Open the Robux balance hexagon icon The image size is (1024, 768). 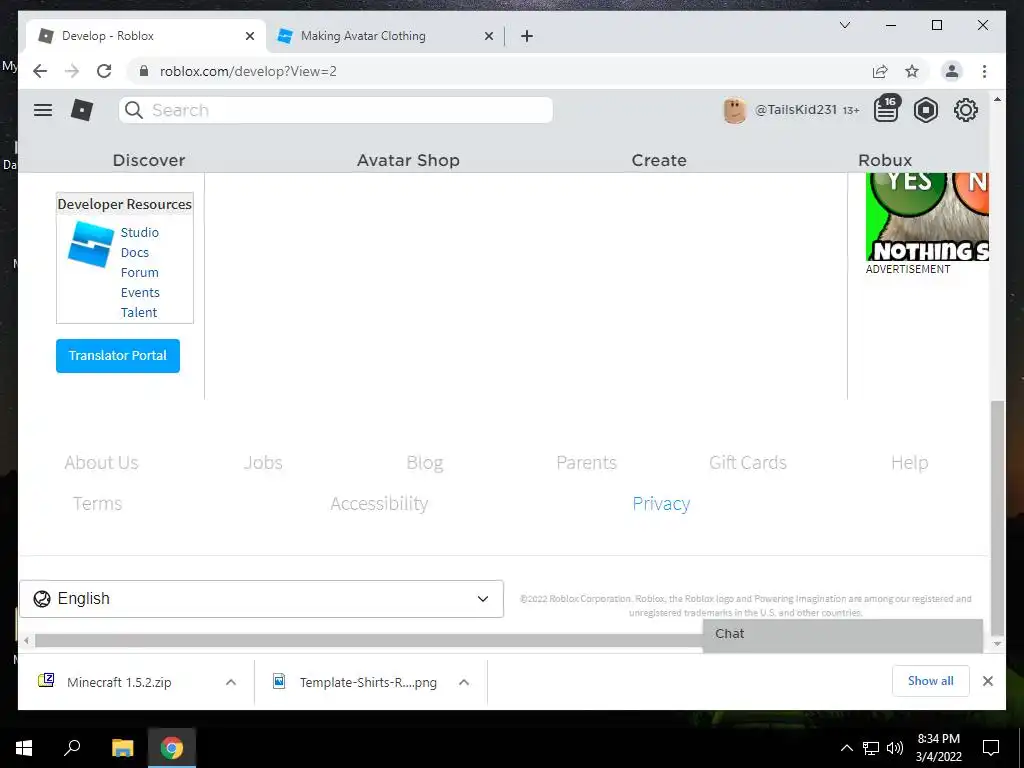[925, 110]
